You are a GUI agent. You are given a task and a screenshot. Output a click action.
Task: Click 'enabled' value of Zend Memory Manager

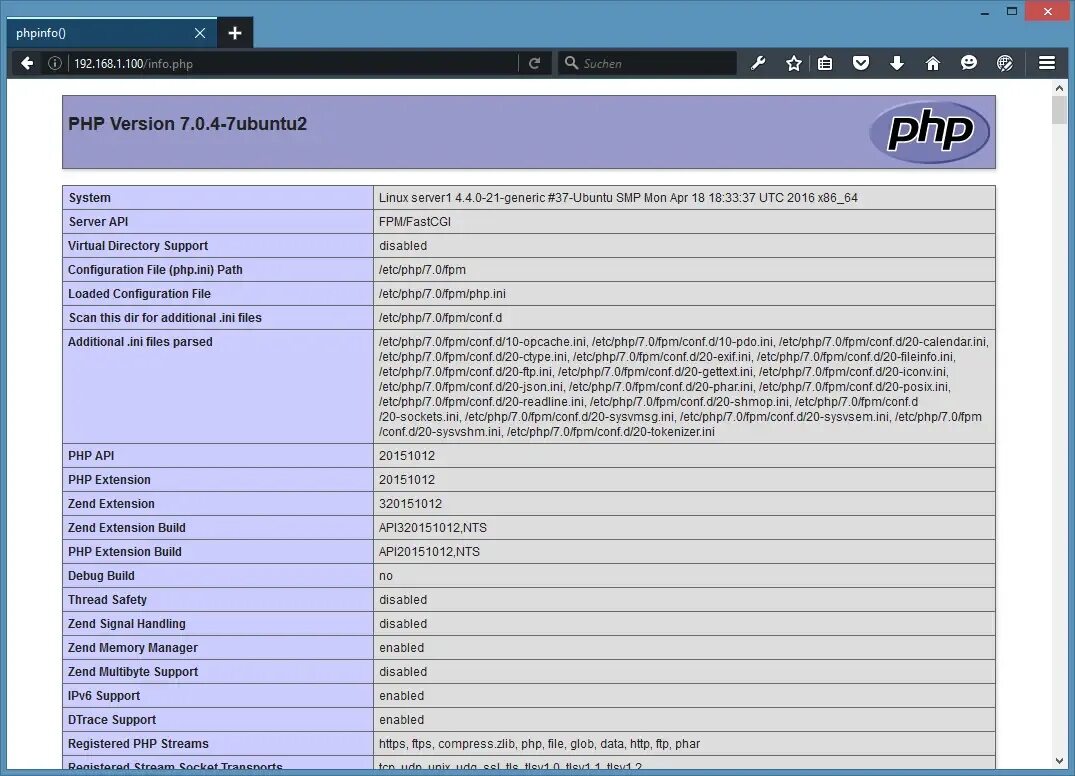402,648
